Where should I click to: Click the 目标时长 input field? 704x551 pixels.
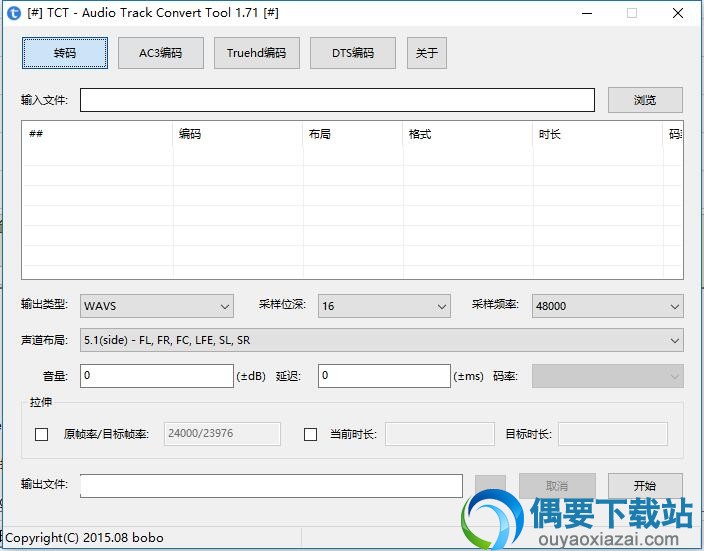(613, 434)
